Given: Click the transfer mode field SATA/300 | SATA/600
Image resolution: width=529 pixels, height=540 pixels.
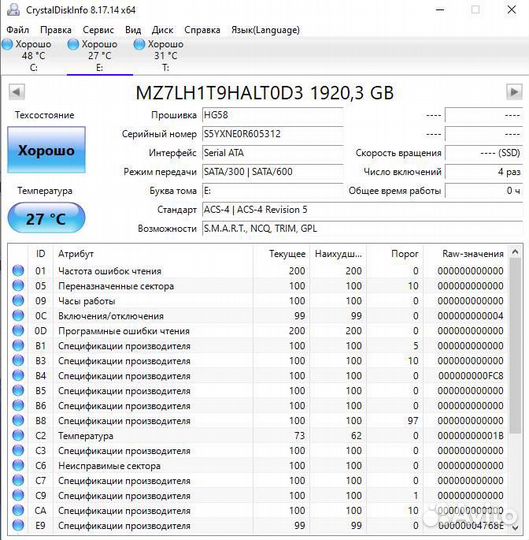Looking at the screenshot, I should pos(272,172).
